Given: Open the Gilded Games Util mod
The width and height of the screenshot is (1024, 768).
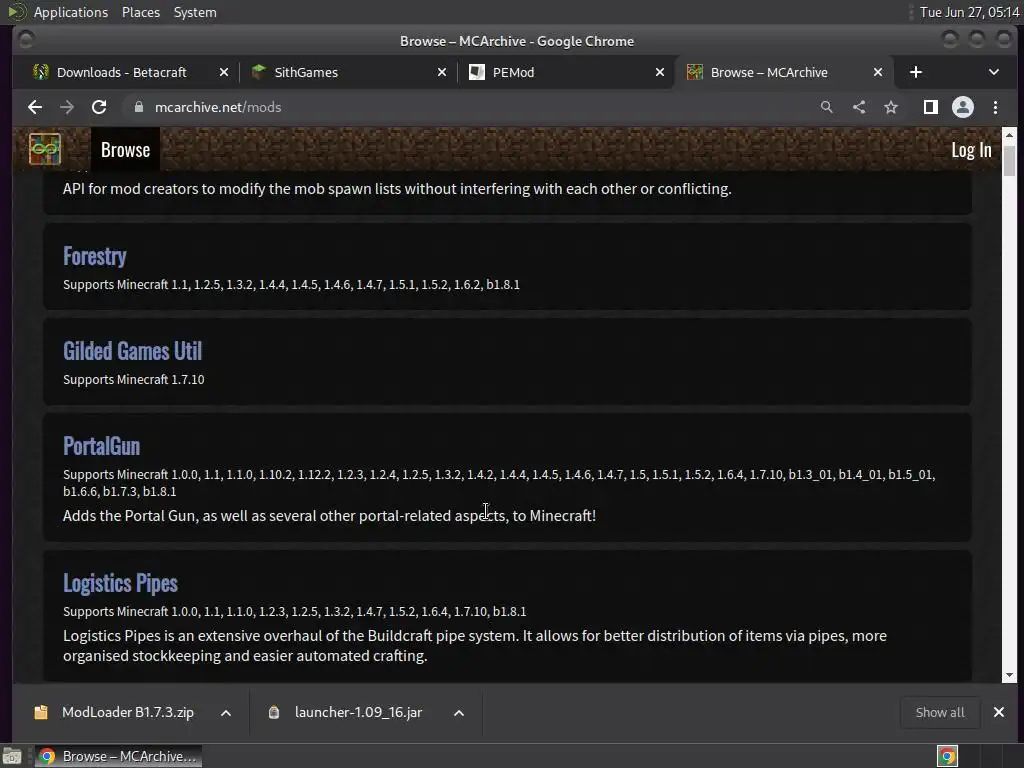Looking at the screenshot, I should point(133,351).
